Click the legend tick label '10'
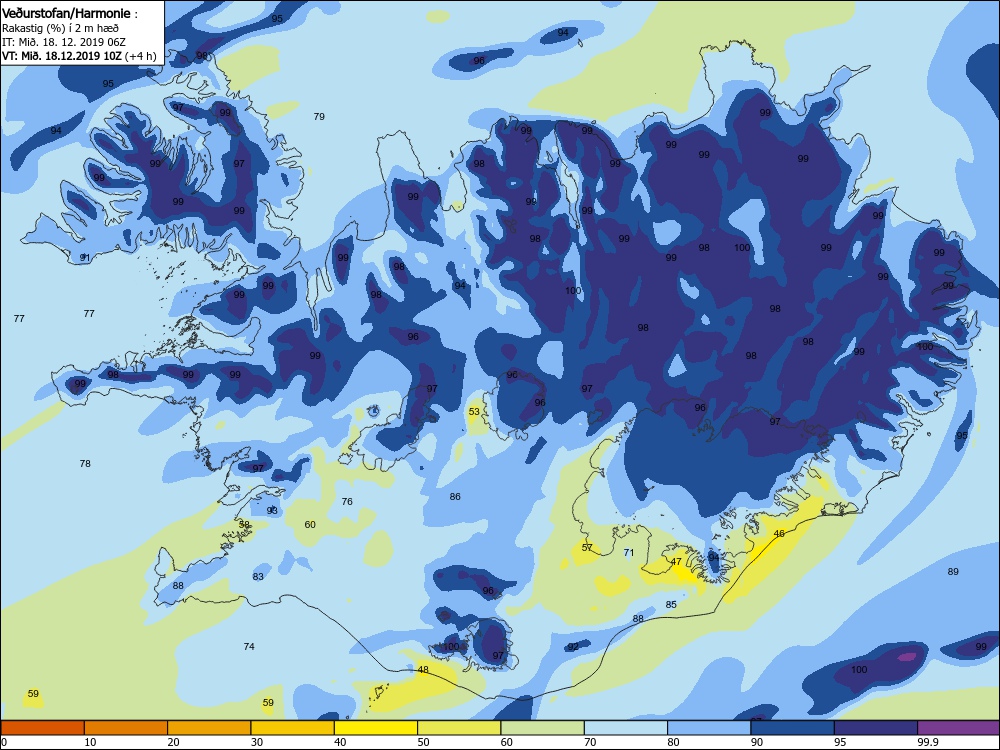The height and width of the screenshot is (750, 1000). coord(91,742)
